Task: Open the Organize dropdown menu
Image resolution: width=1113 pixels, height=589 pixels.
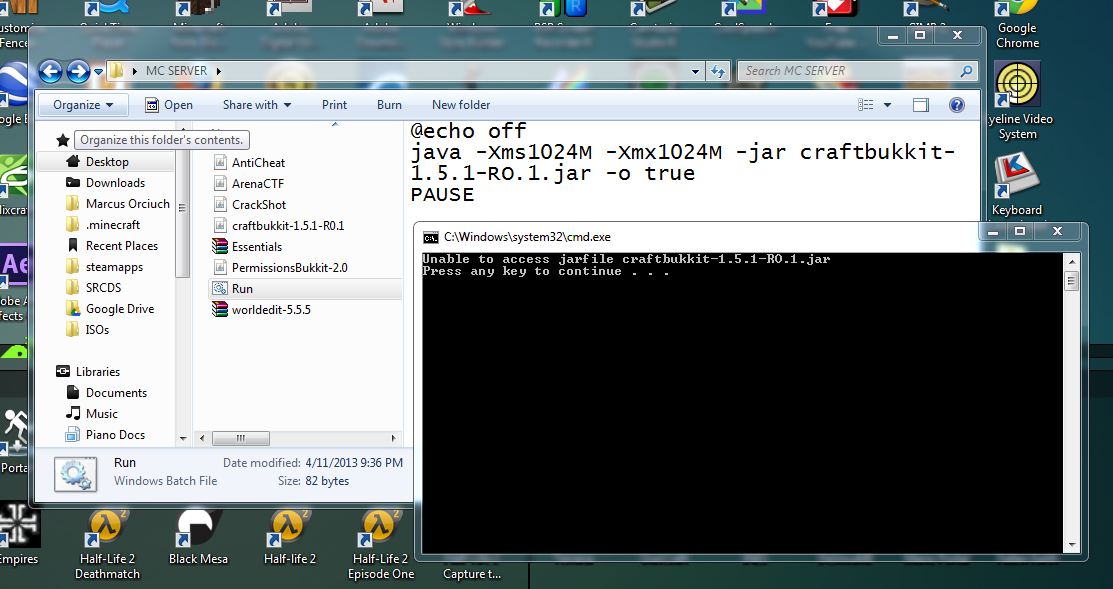Action: pyautogui.click(x=82, y=104)
